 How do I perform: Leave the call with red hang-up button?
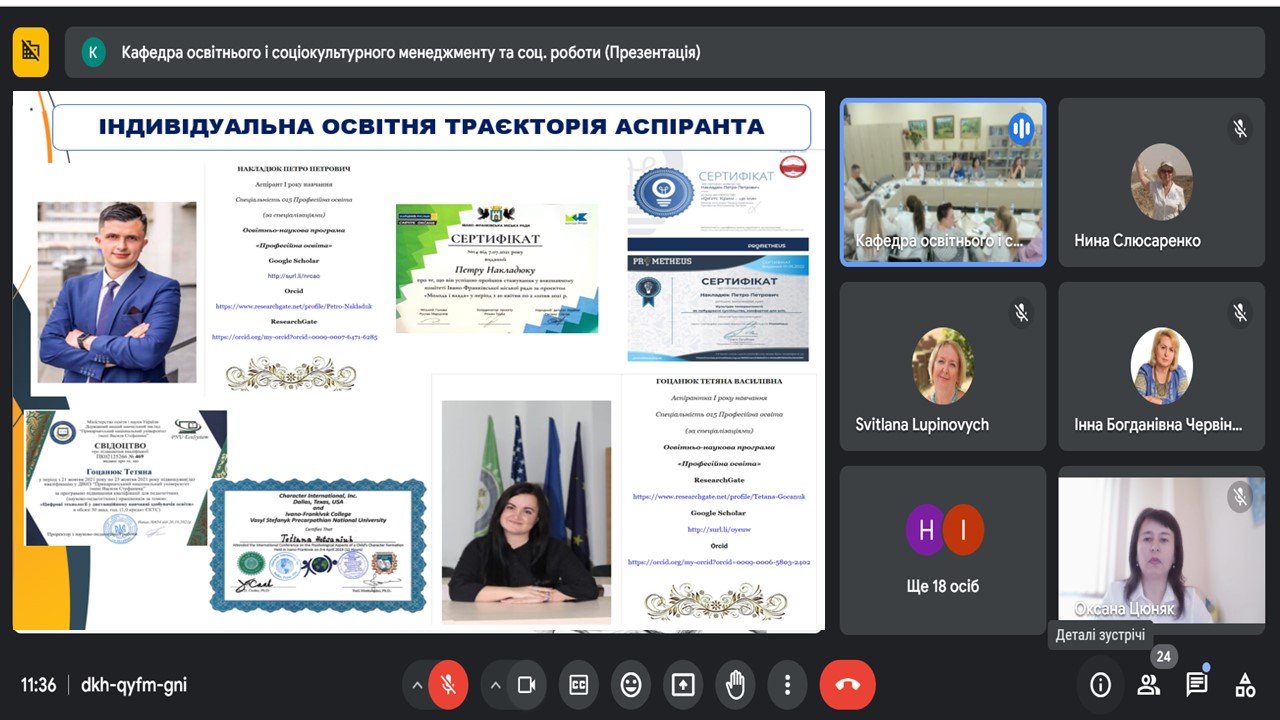pyautogui.click(x=847, y=685)
